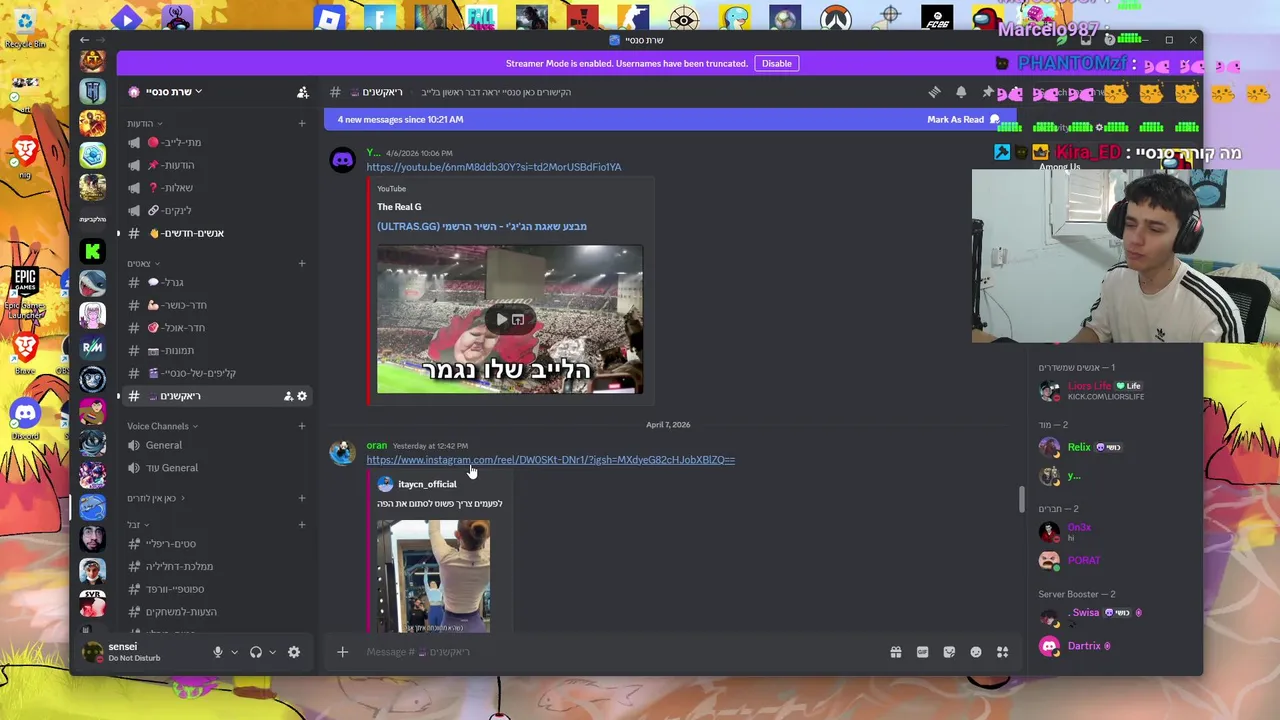Toggle deafen with the headphones icon
The width and height of the screenshot is (1280, 720).
(256, 652)
